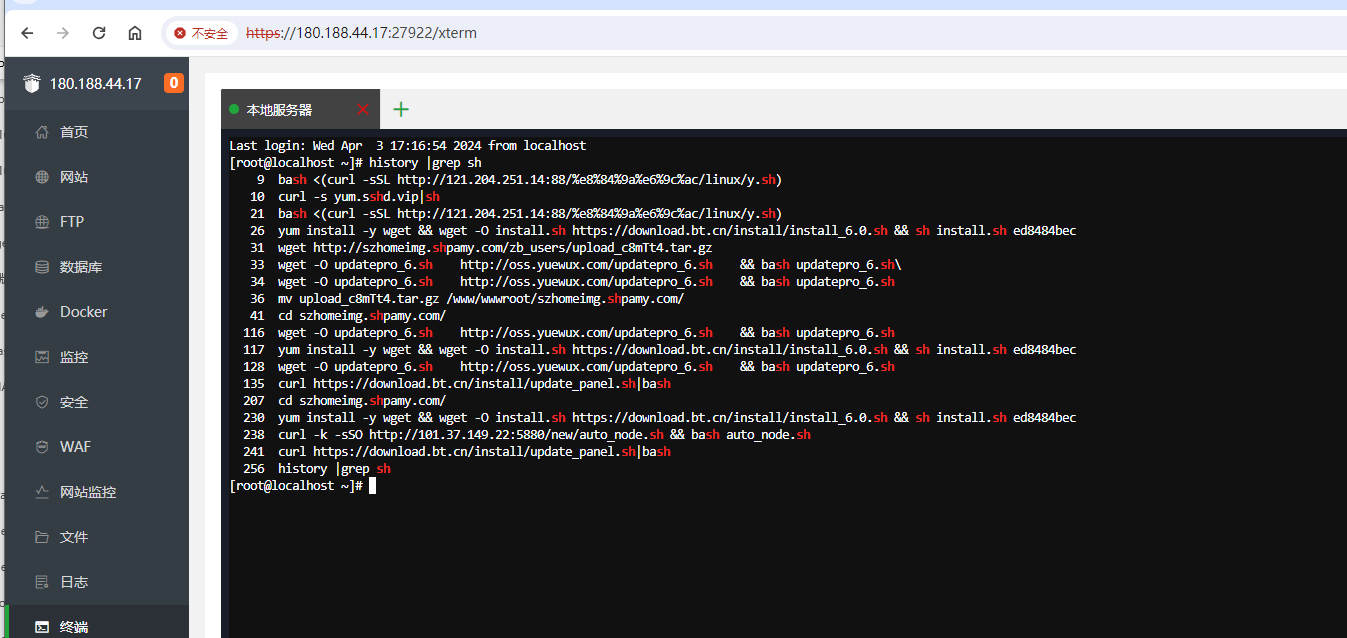The height and width of the screenshot is (638, 1347).
Task: Click history line 128 wget updatepro_6.sh command
Action: pos(569,367)
